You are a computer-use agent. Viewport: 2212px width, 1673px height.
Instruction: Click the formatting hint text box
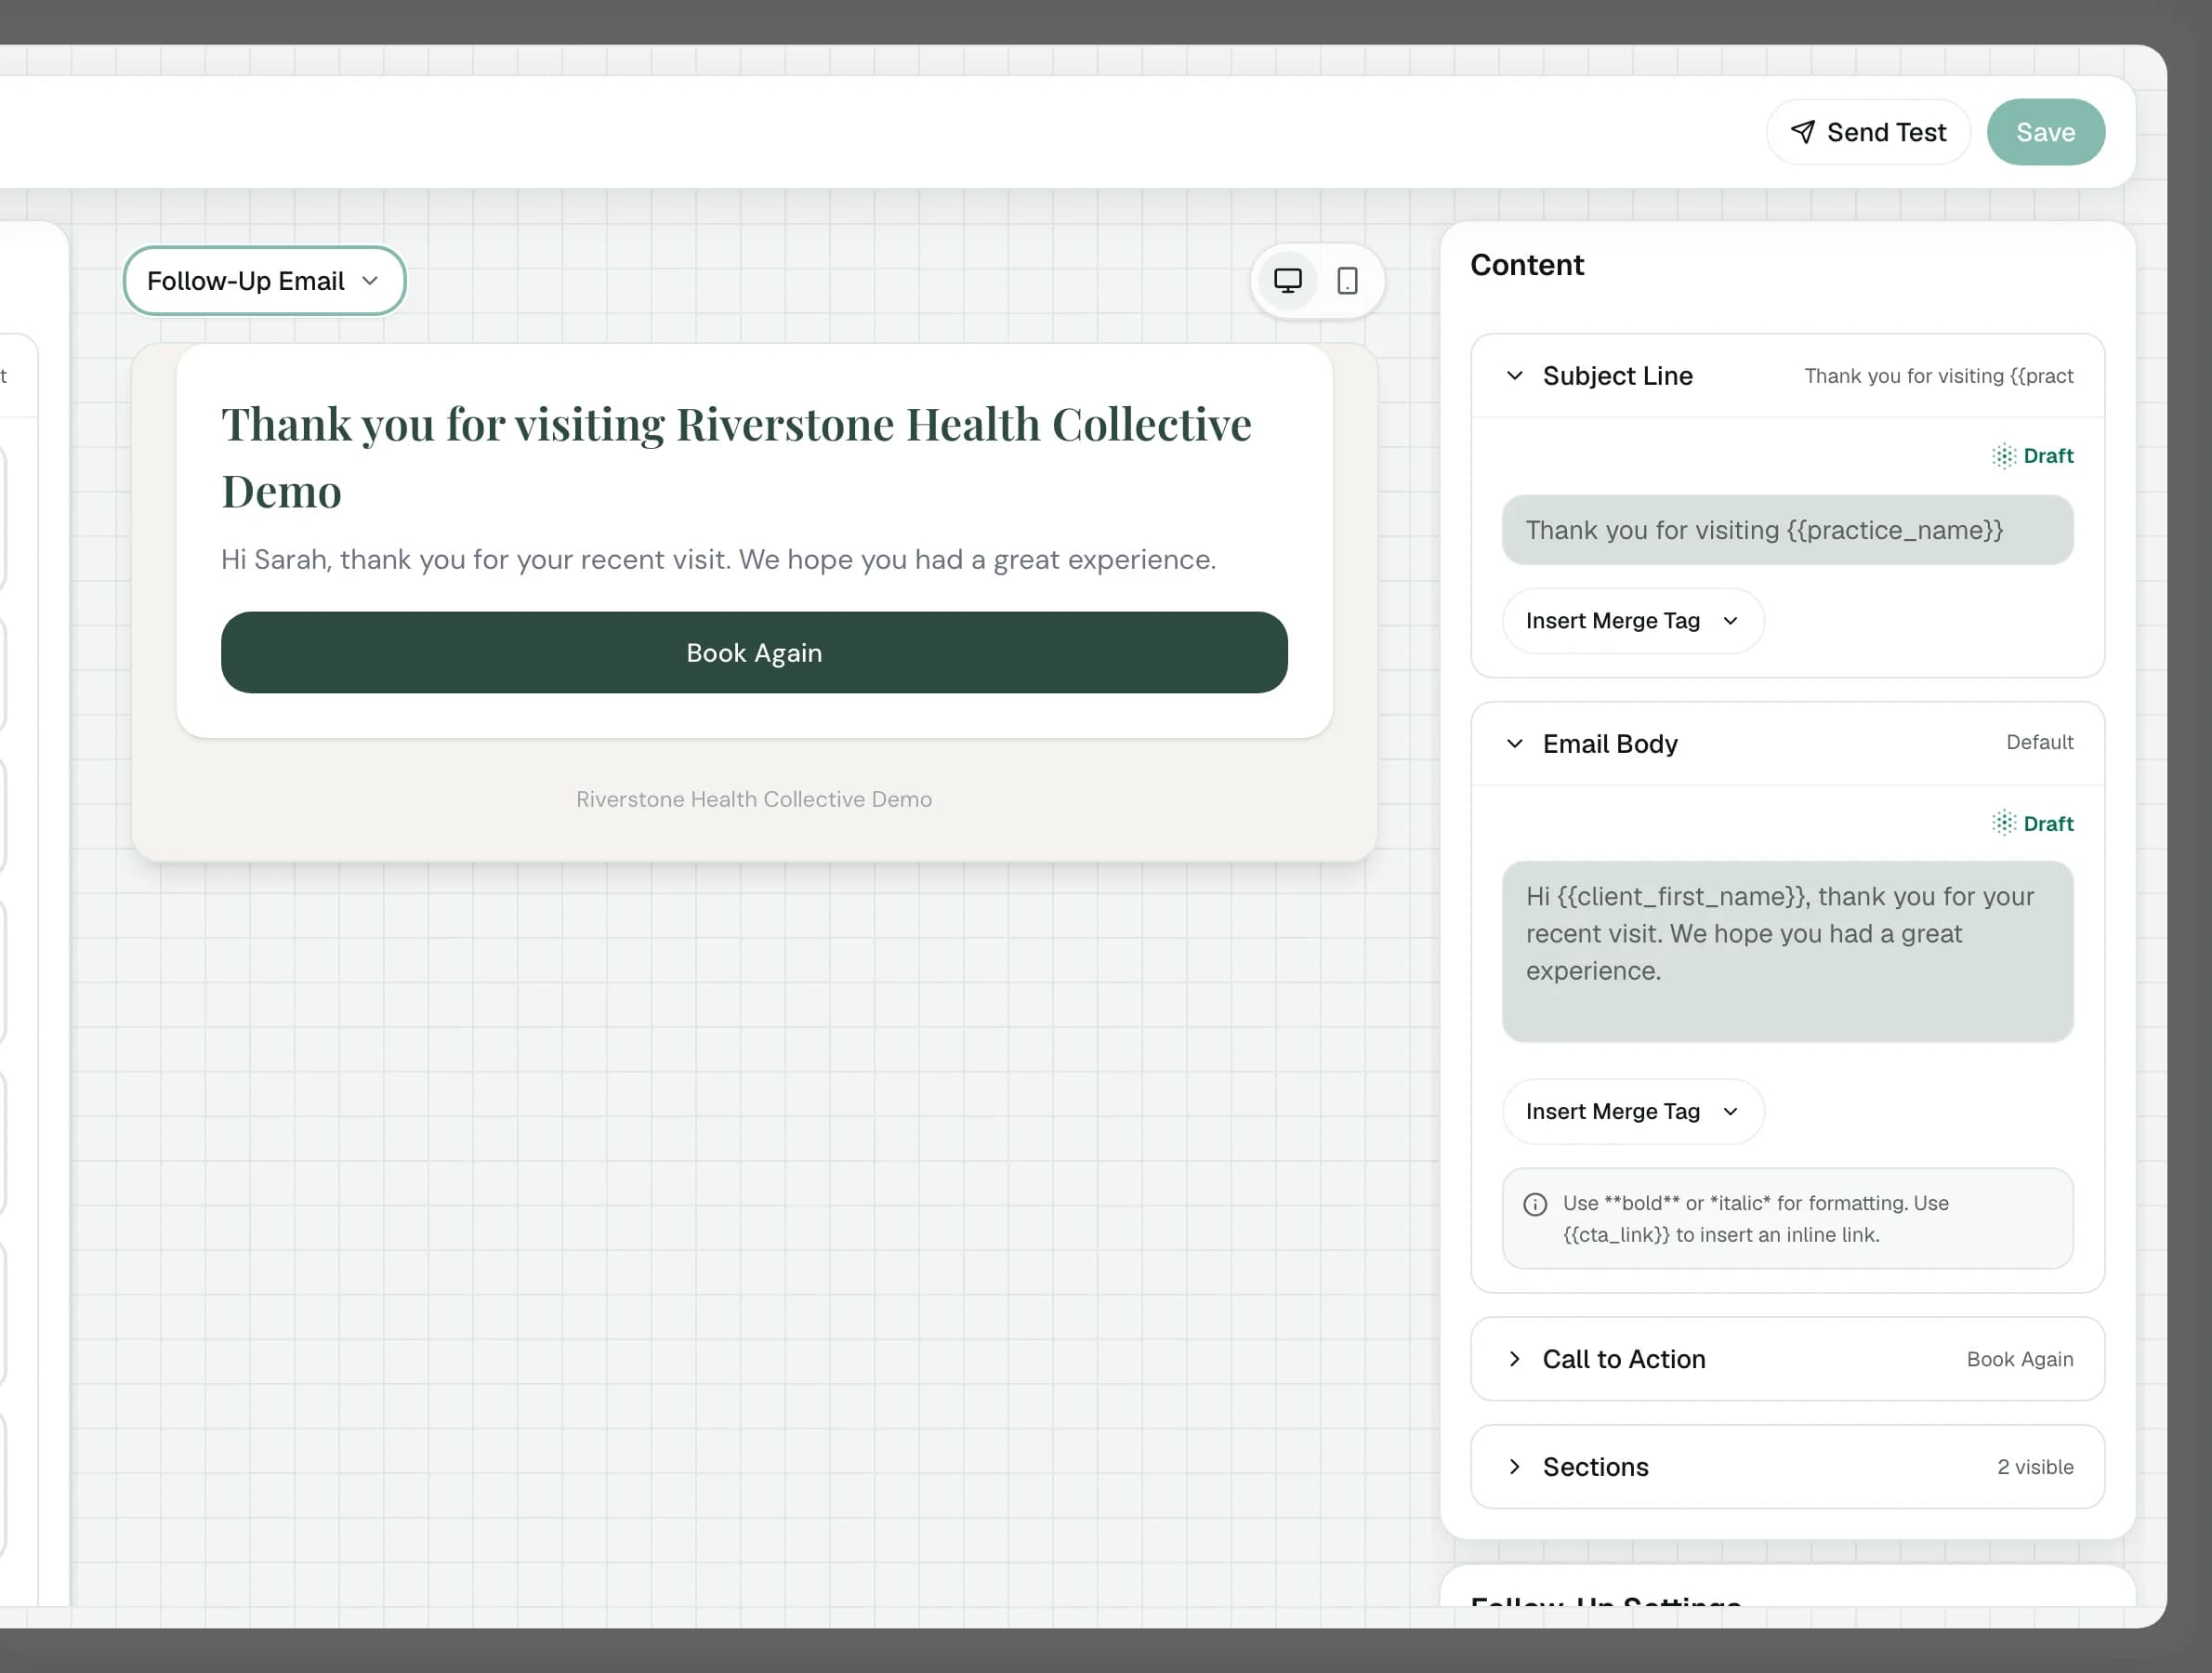1787,1219
